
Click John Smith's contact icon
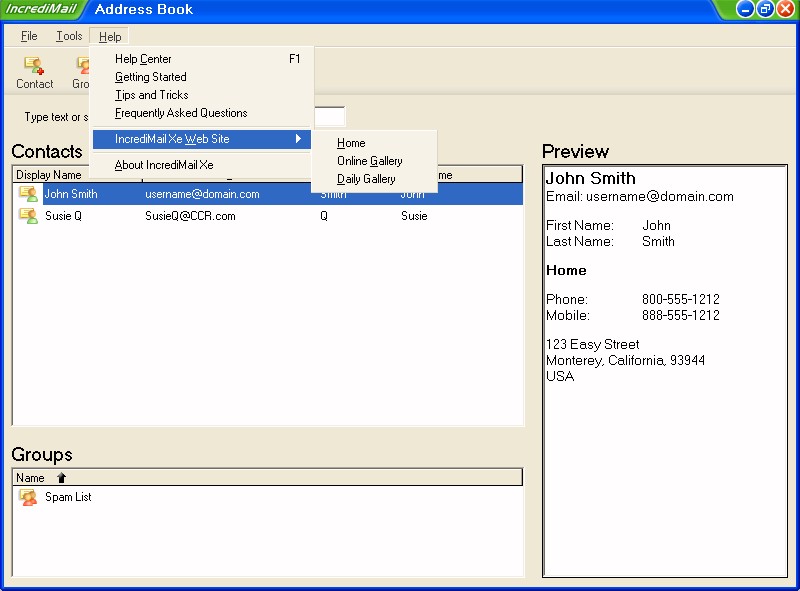coord(28,194)
